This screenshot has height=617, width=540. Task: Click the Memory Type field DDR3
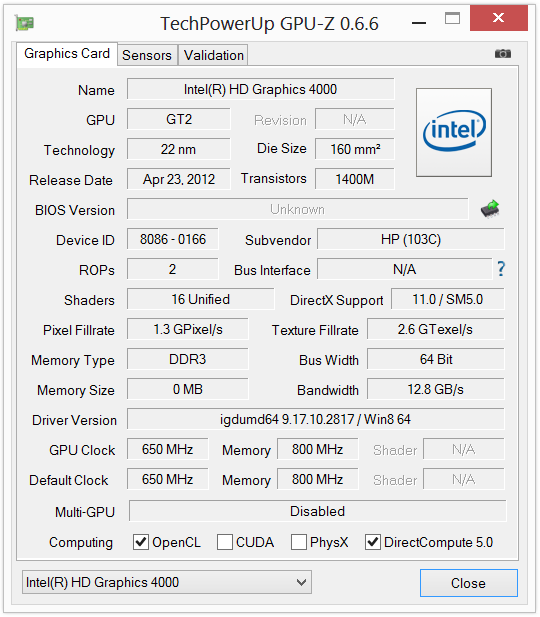click(188, 359)
